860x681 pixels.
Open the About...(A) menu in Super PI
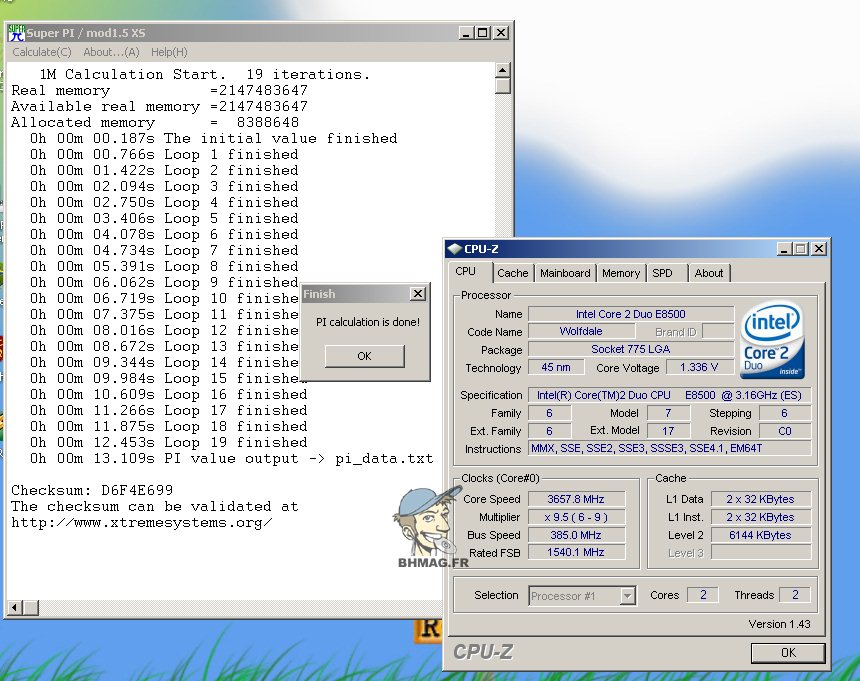(x=111, y=52)
